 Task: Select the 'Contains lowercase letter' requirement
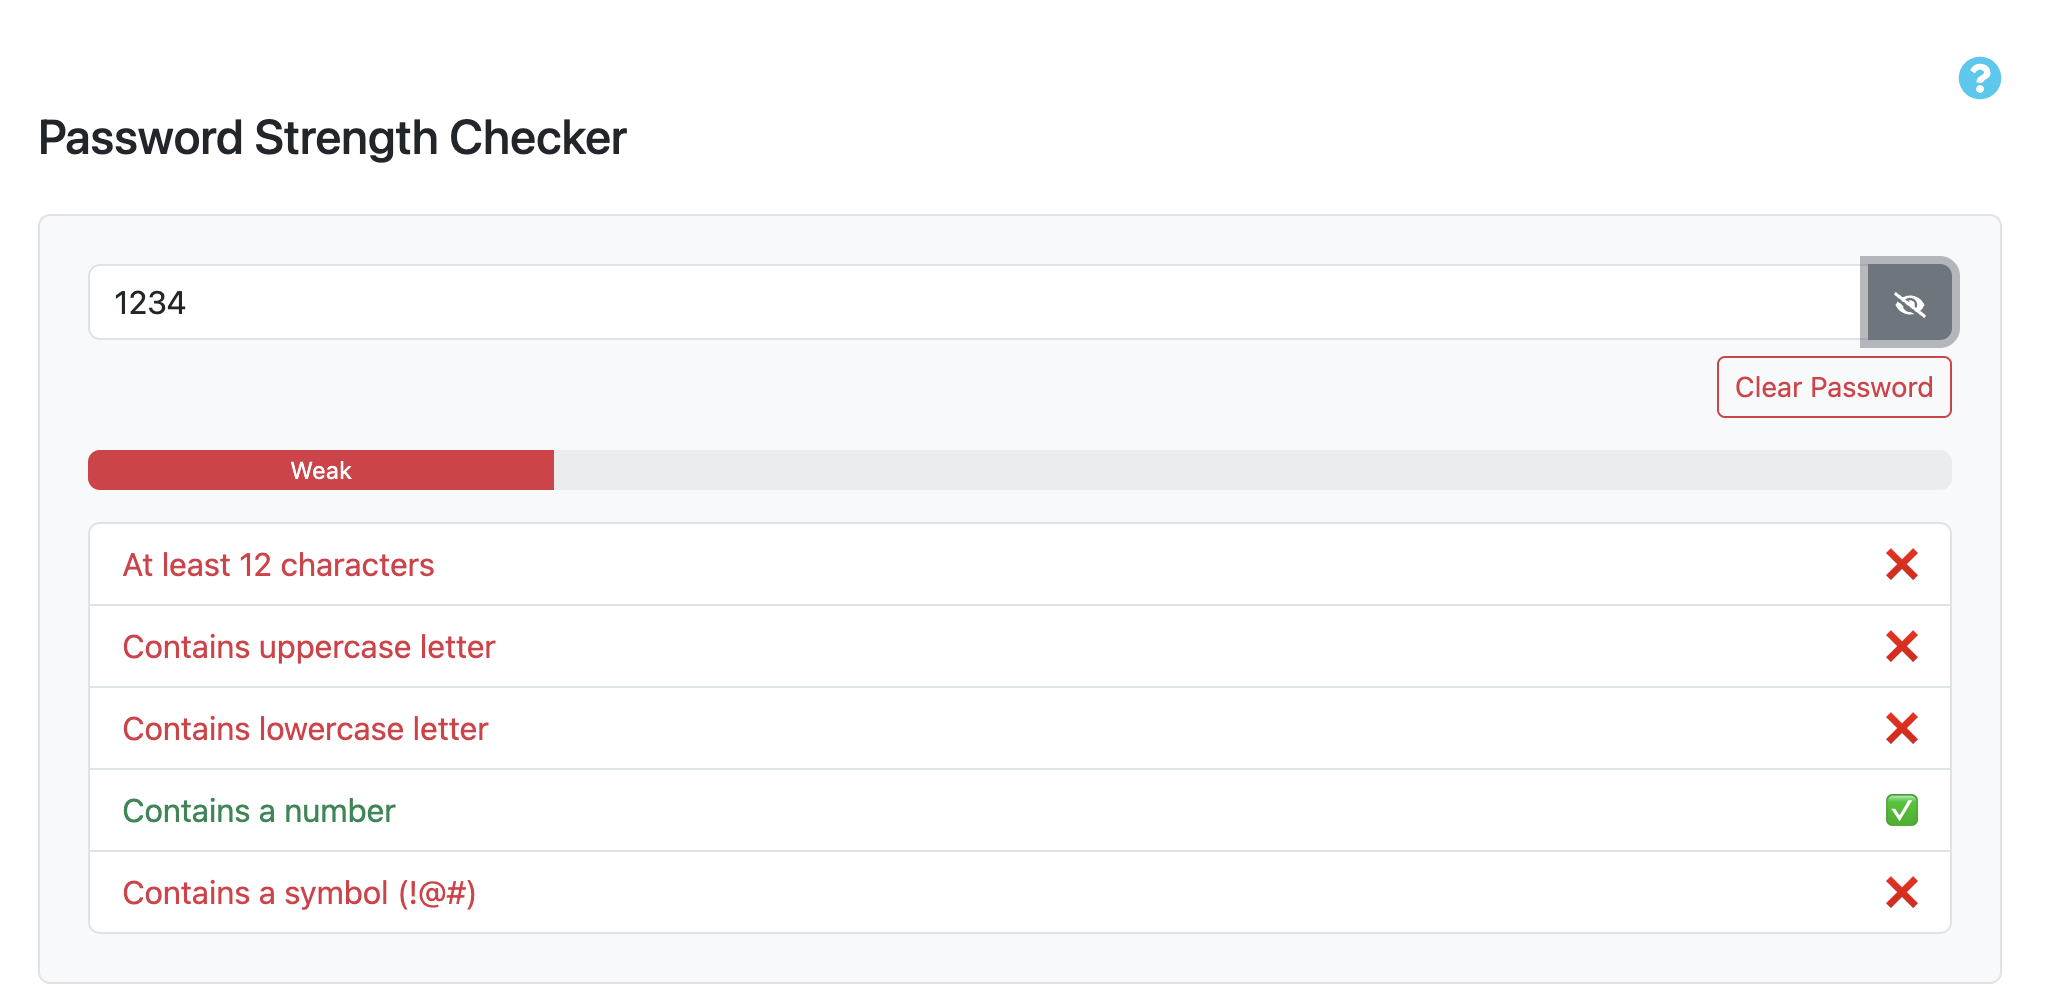[305, 729]
